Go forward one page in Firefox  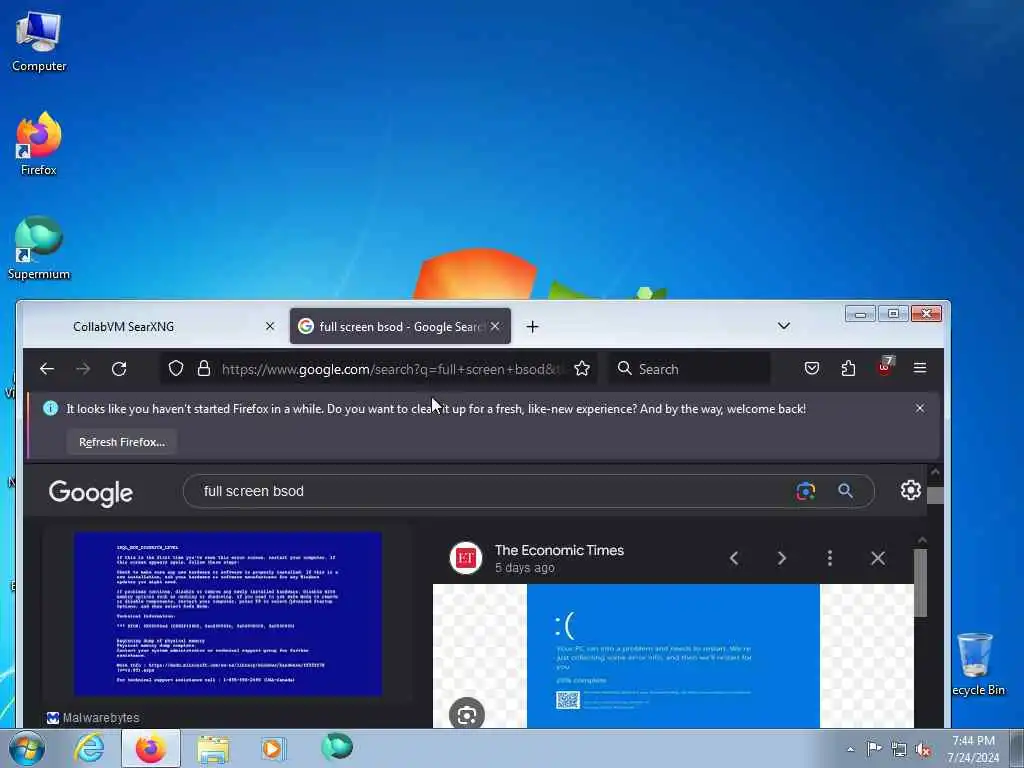[x=83, y=369]
